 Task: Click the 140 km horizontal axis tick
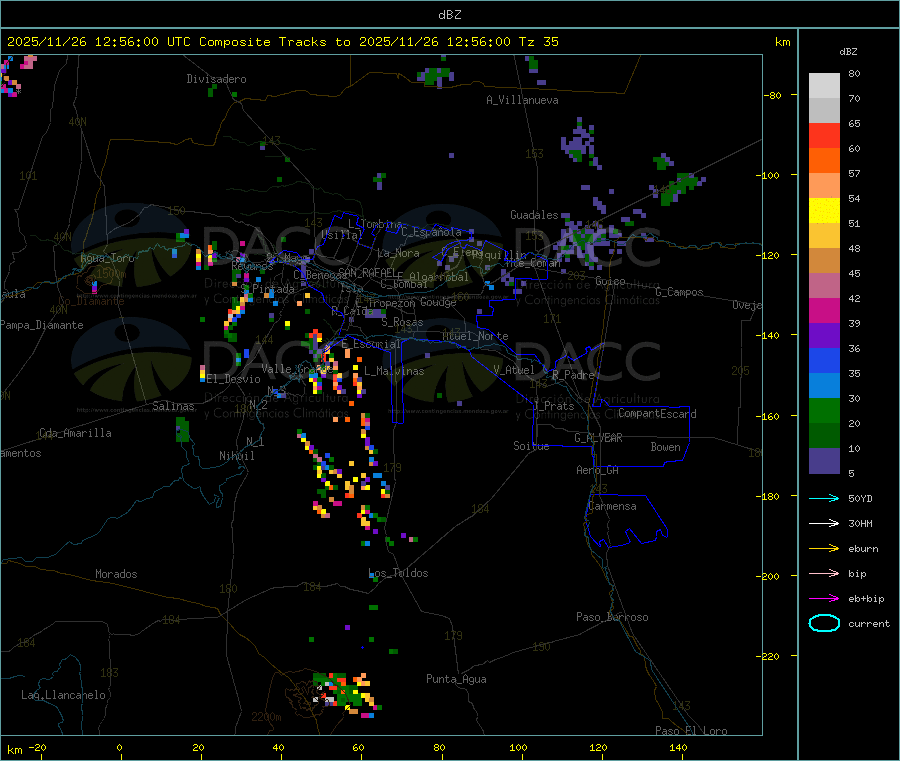678,747
